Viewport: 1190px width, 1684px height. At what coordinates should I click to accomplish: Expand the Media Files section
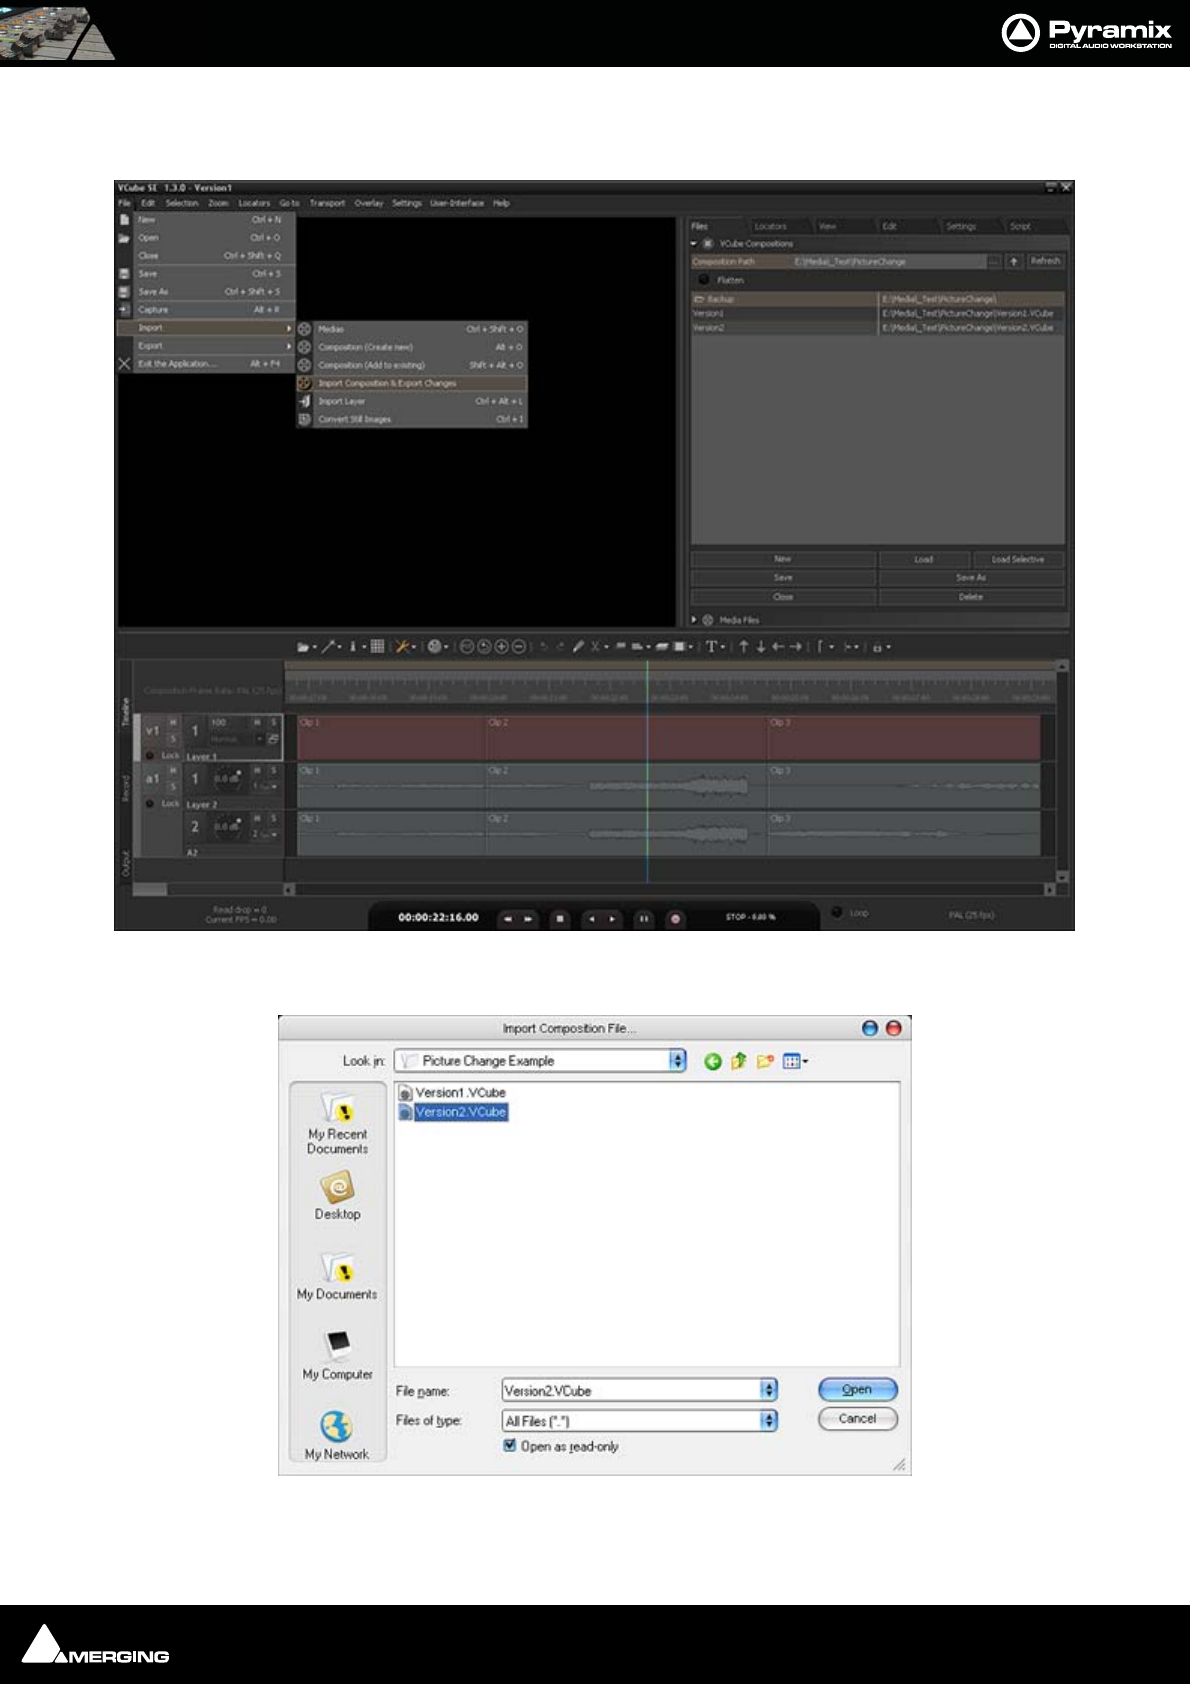click(694, 620)
